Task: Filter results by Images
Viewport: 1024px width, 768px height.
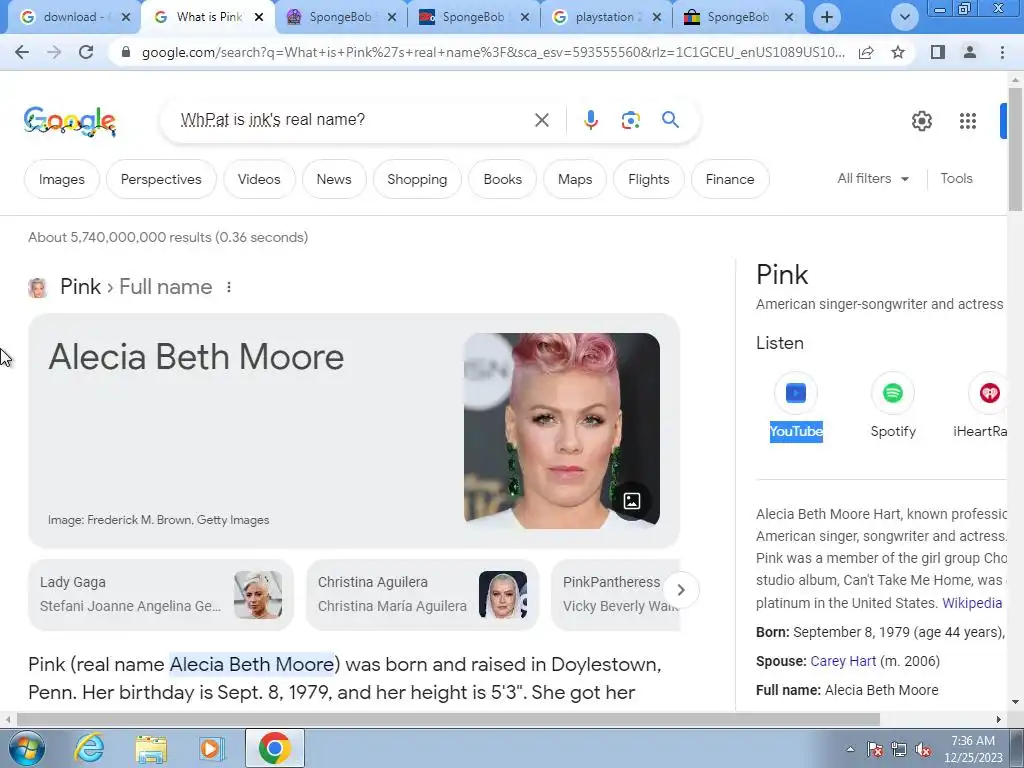Action: [61, 179]
